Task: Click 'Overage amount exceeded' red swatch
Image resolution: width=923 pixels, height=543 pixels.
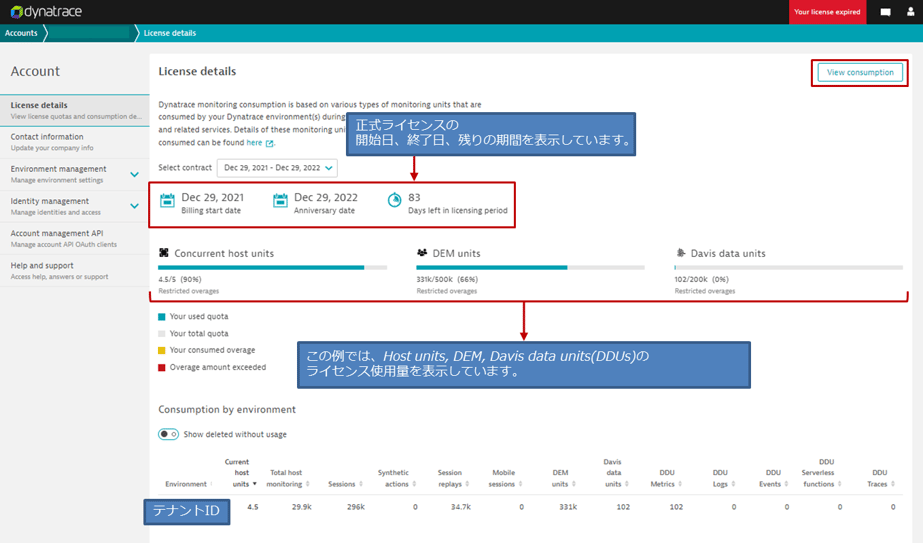Action: tap(162, 367)
